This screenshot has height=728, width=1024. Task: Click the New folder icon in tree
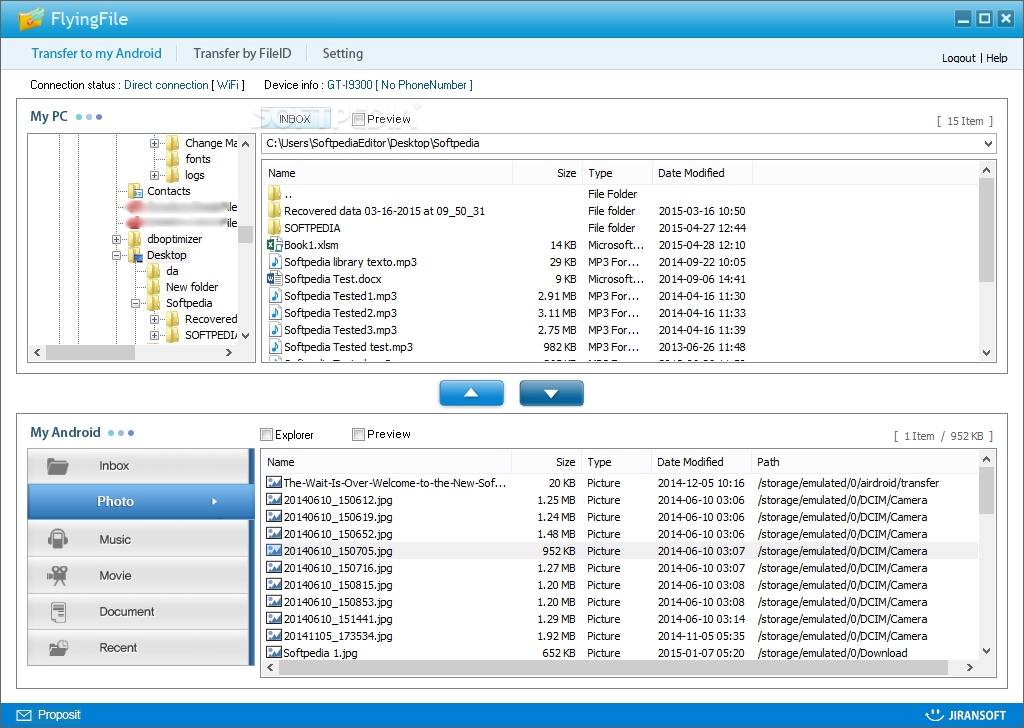[154, 287]
